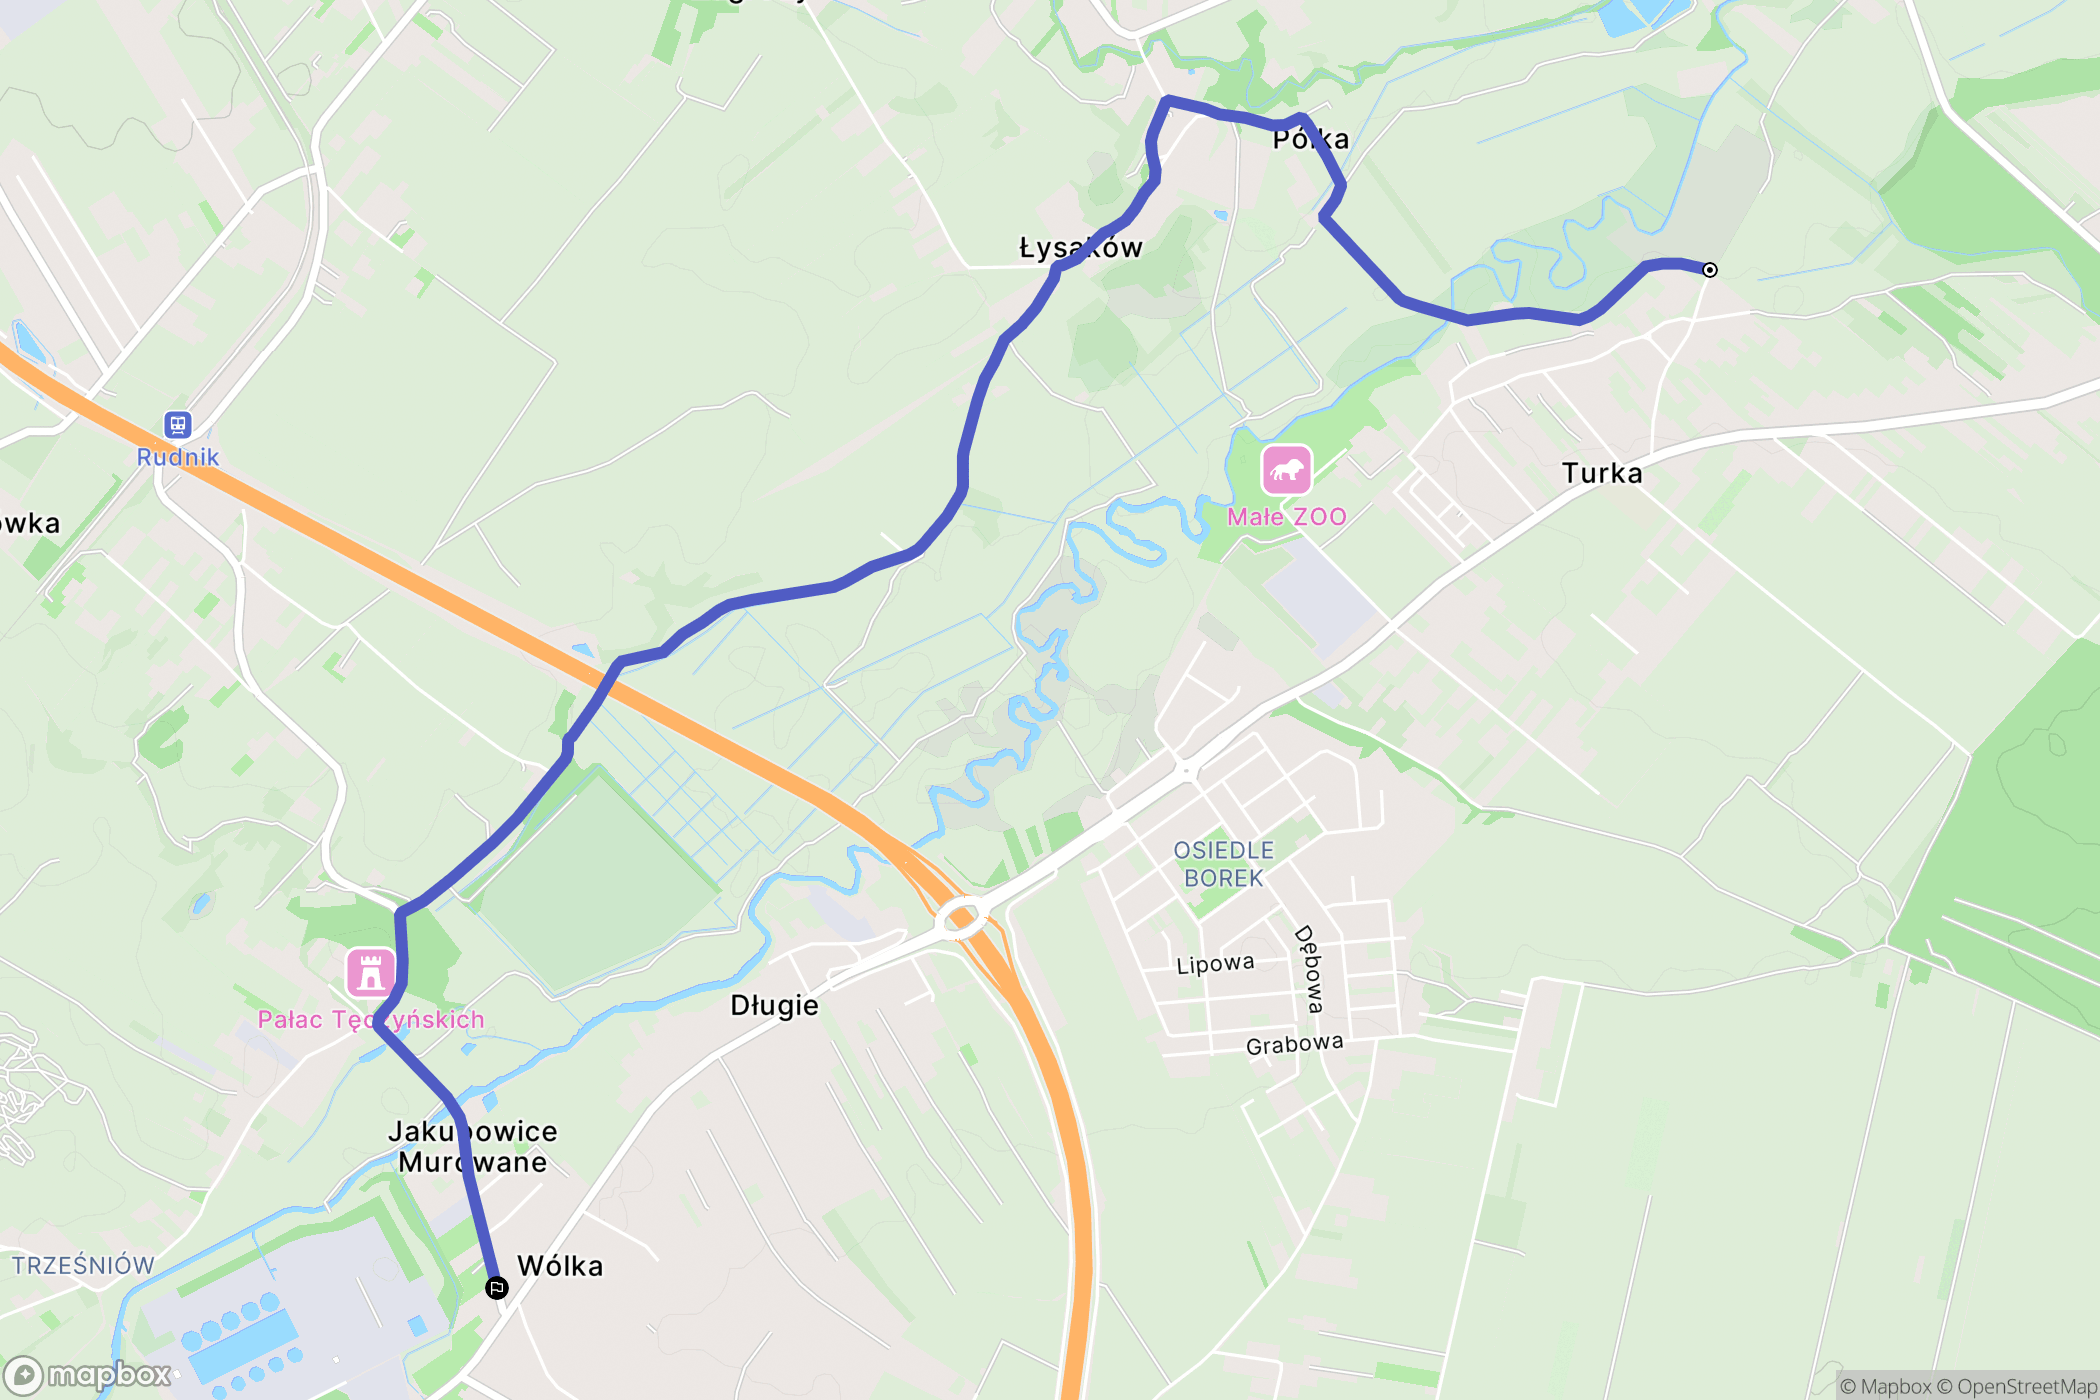Select the Łysaków village label

pos(1081,248)
